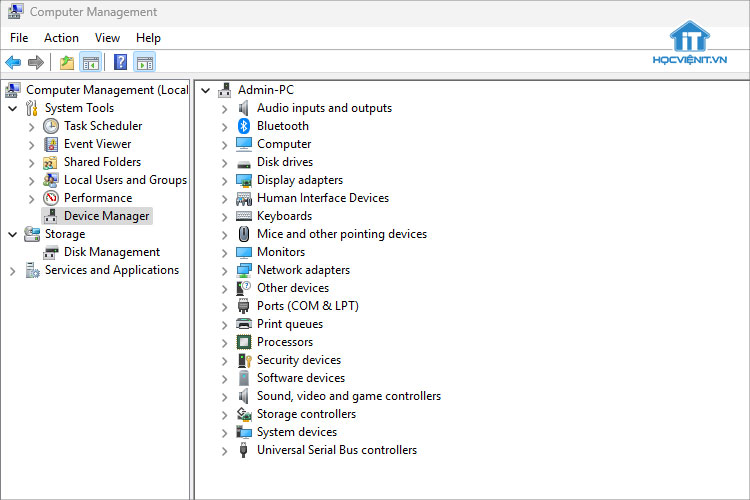
Task: Click the blue Help question-mark toolbar icon
Action: [x=121, y=62]
